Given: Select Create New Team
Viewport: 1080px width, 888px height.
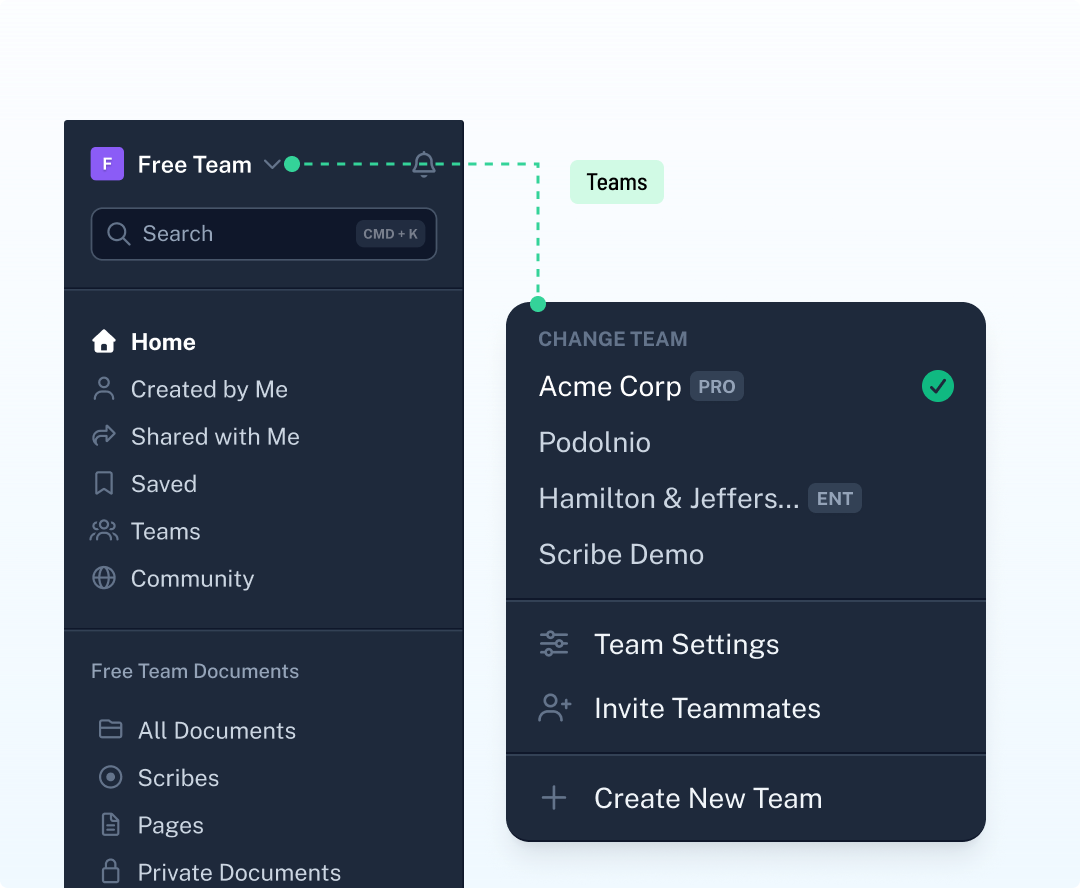Looking at the screenshot, I should pos(708,799).
